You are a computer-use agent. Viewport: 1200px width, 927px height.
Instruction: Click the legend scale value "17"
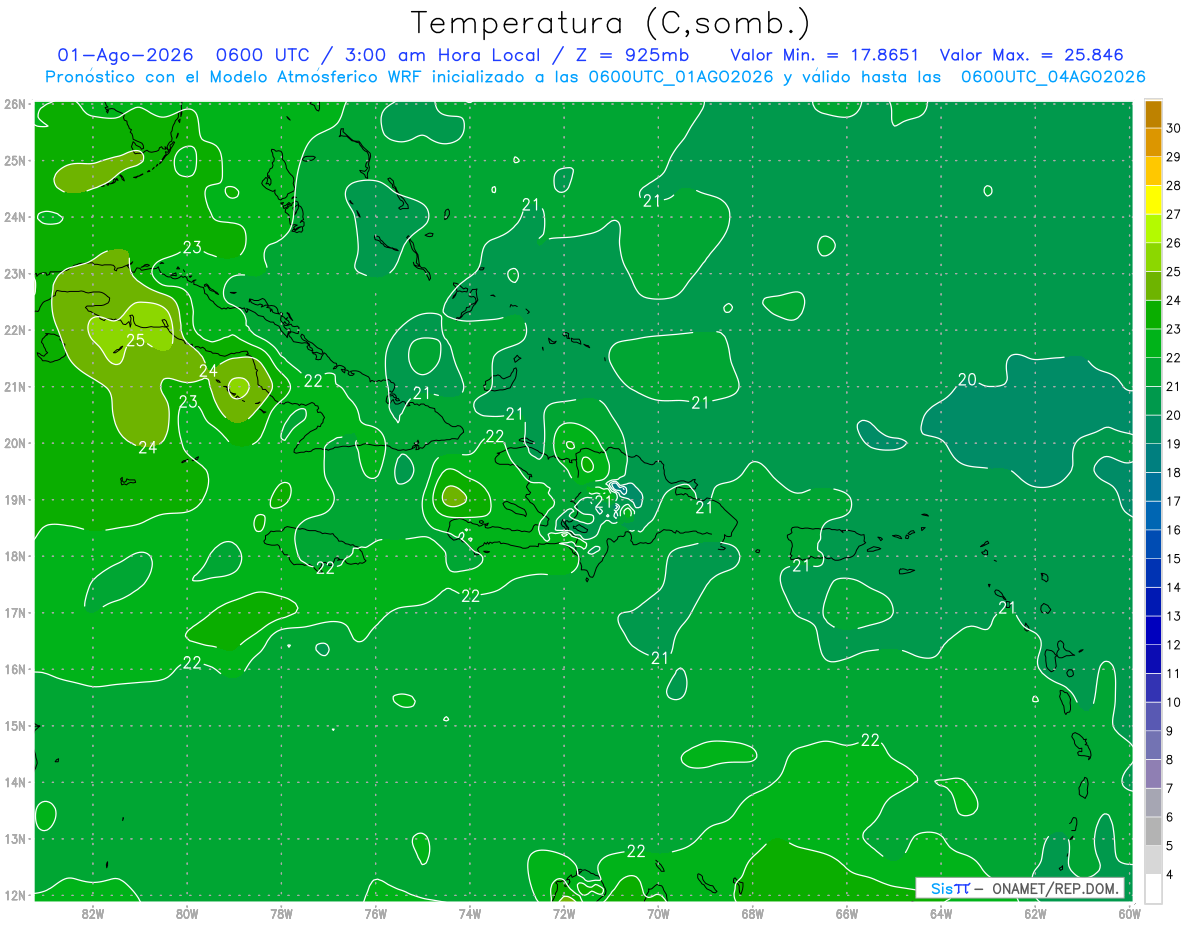1173,501
